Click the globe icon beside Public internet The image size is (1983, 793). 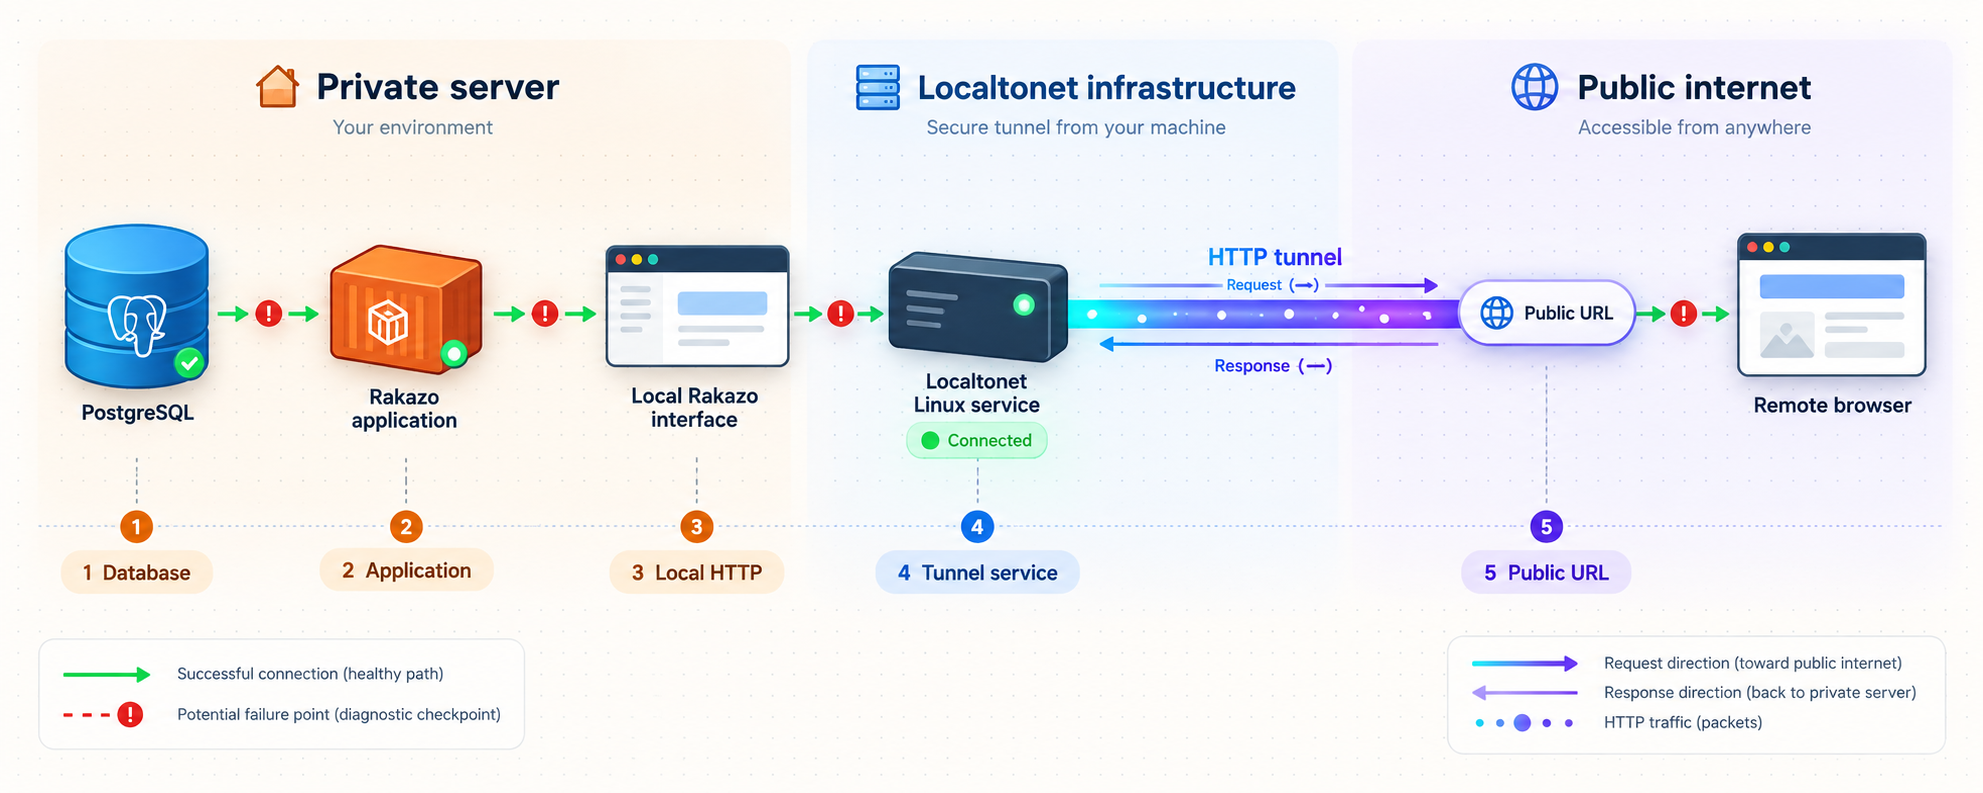pyautogui.click(x=1535, y=87)
